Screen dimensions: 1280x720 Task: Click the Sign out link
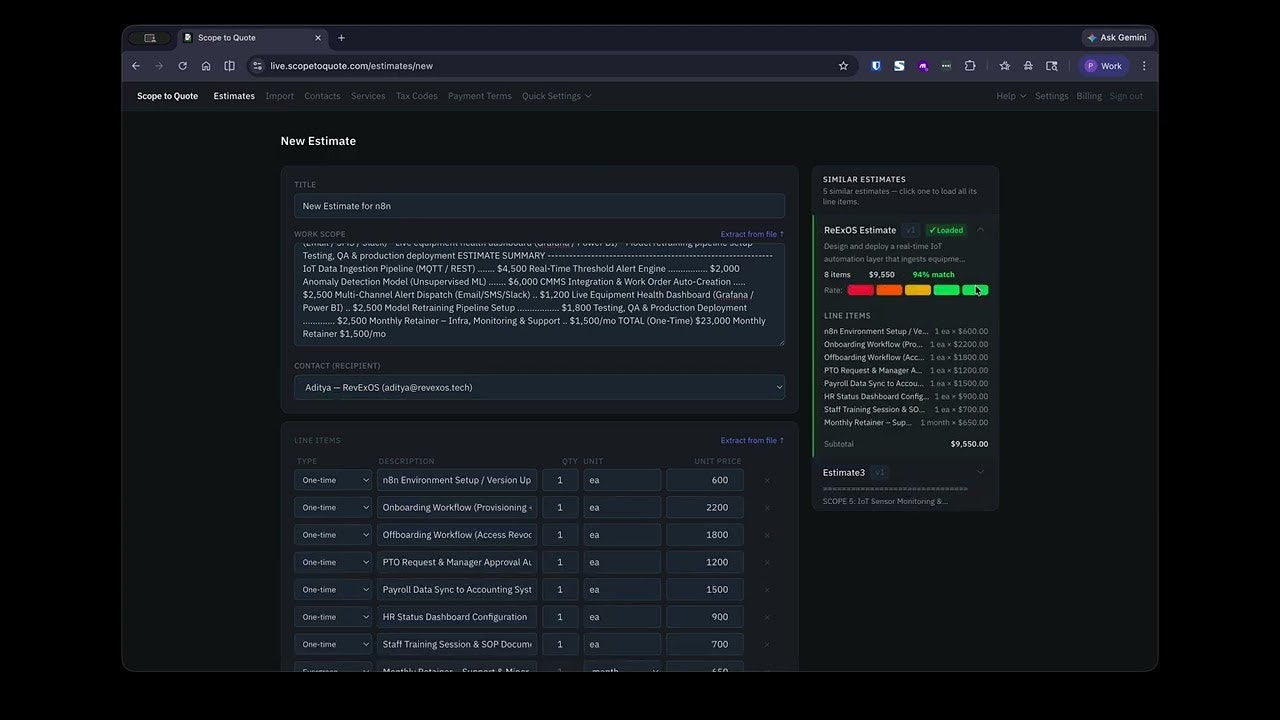click(x=1126, y=96)
